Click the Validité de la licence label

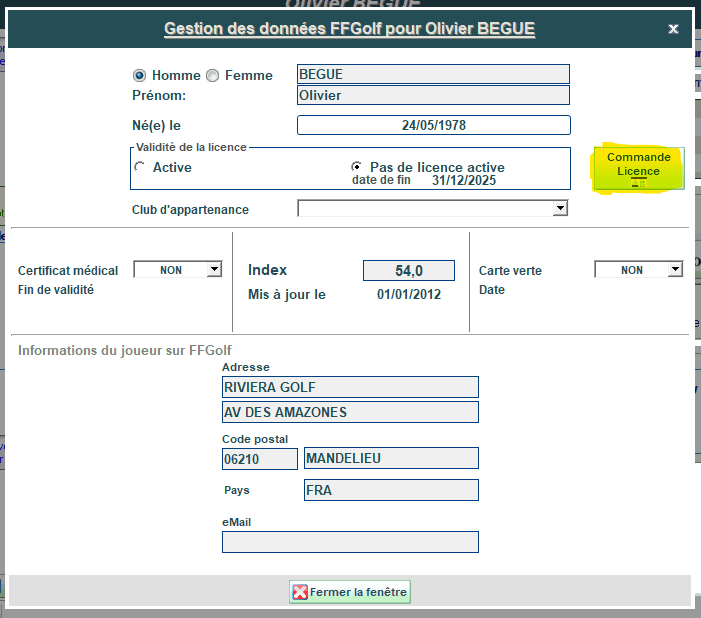[191, 147]
